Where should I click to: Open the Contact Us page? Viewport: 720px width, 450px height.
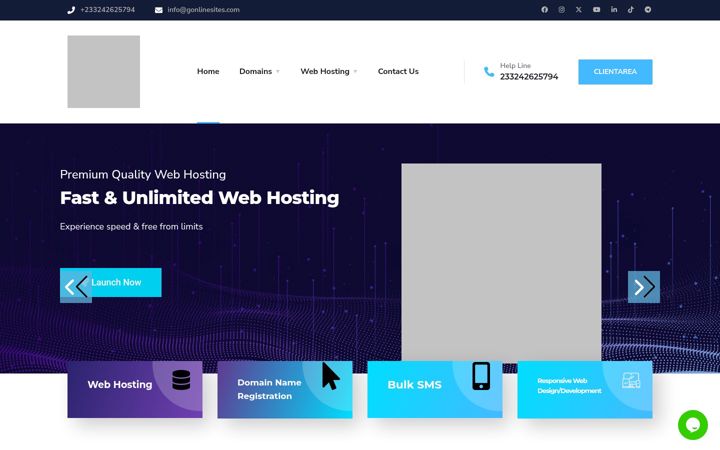point(398,72)
